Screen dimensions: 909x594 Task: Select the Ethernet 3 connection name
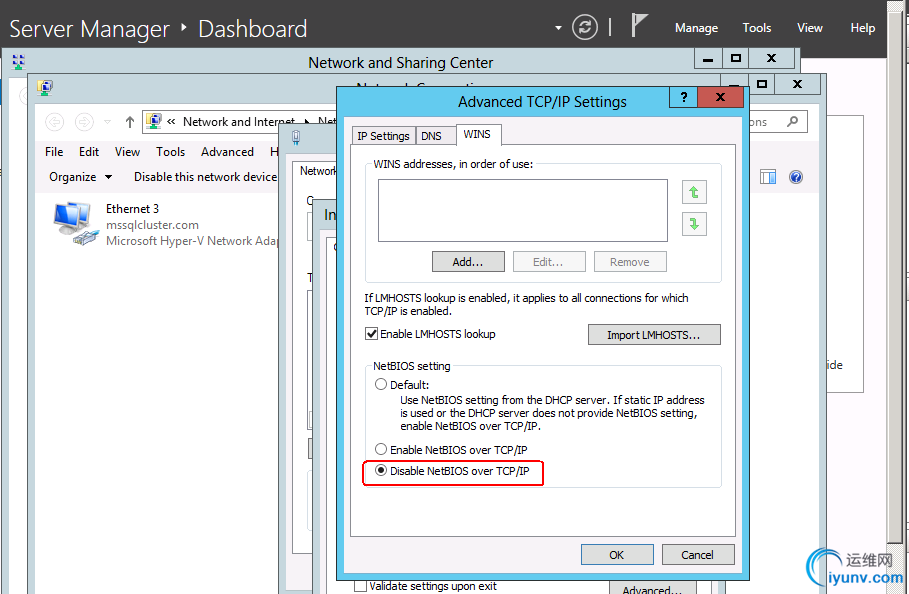click(132, 209)
